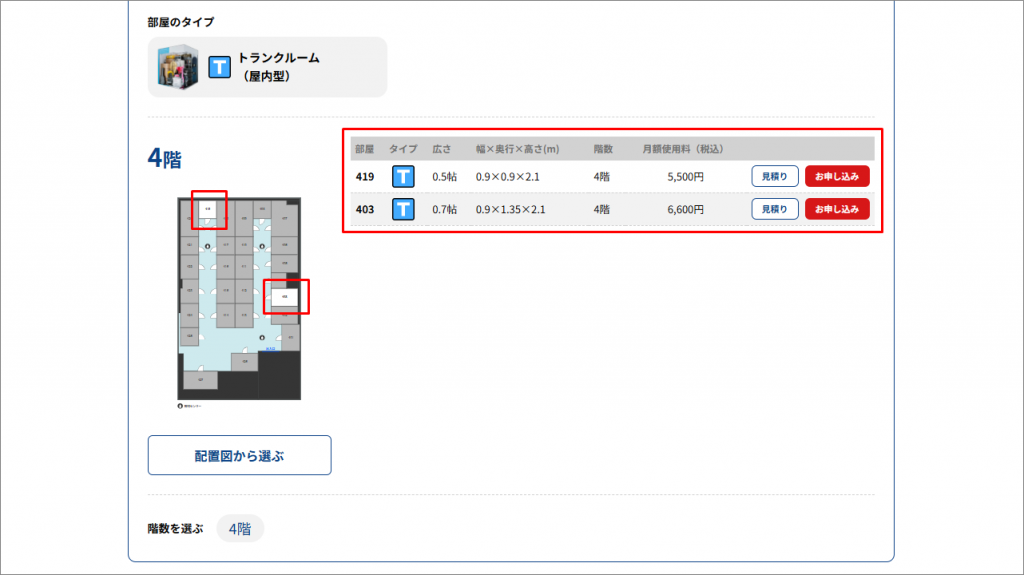Click the 5,500円 price cell
The width and height of the screenshot is (1024, 575).
coord(684,176)
